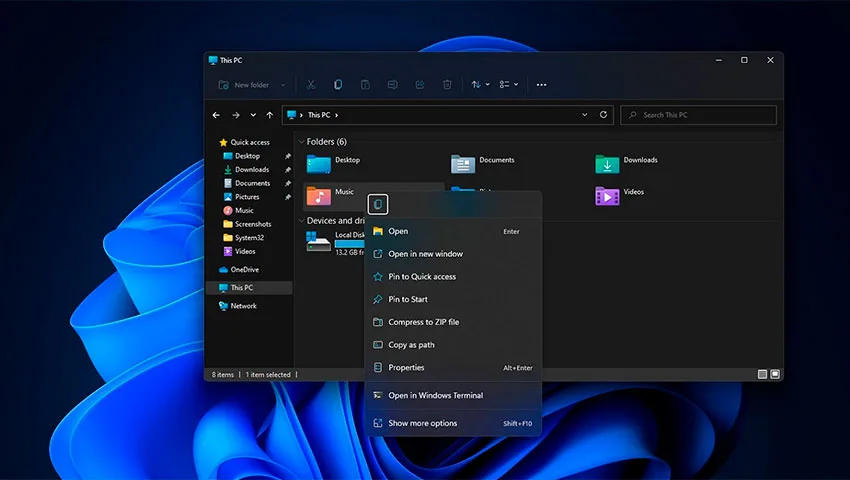The height and width of the screenshot is (480, 850).
Task: Choose Copy as path
Action: click(x=453, y=345)
